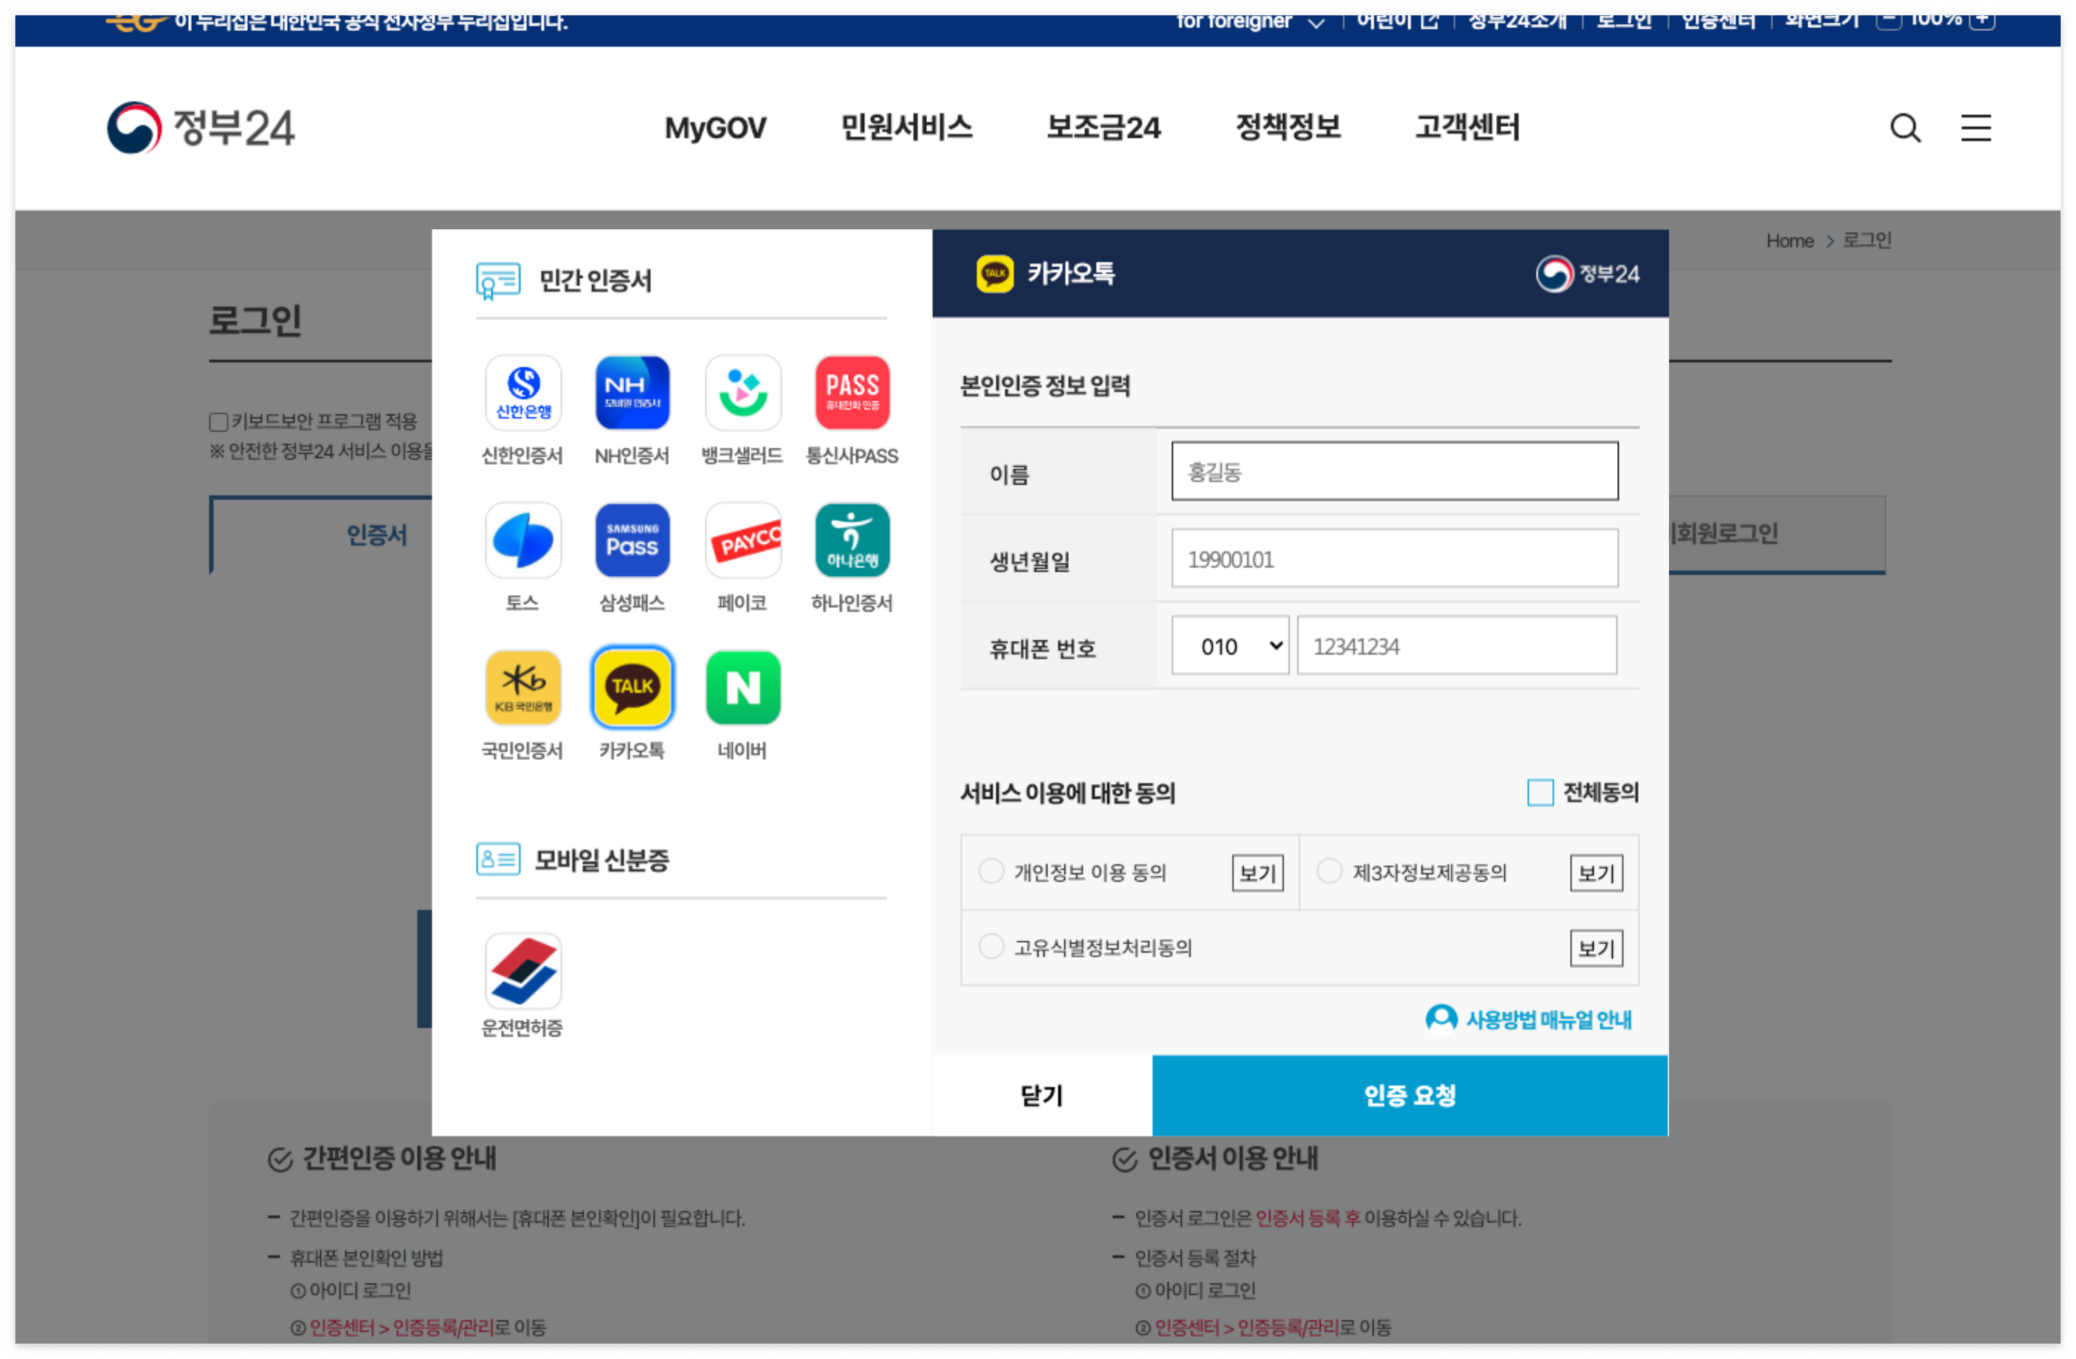Screen dimensions: 2076x1359
Task: Open the 보조금24 menu item
Action: tap(1103, 128)
